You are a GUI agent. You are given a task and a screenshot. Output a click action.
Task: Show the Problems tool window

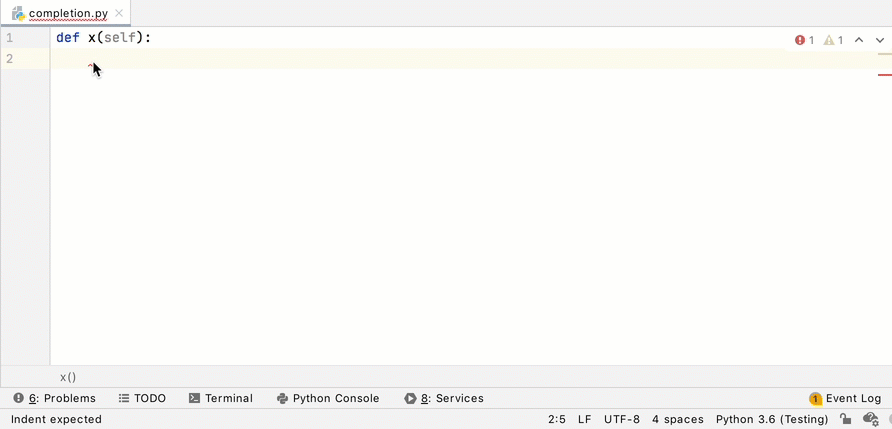click(x=55, y=398)
